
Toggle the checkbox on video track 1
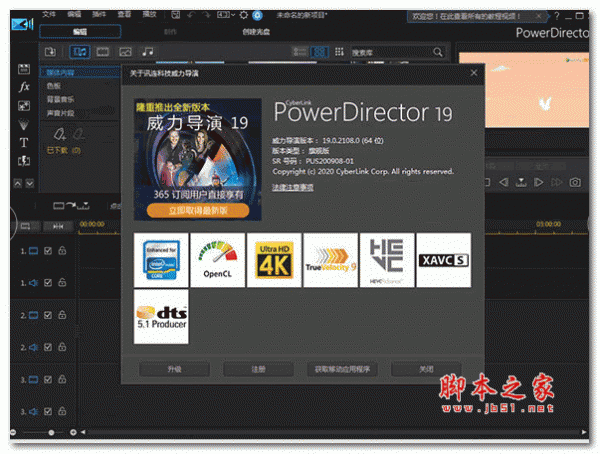pyautogui.click(x=48, y=251)
